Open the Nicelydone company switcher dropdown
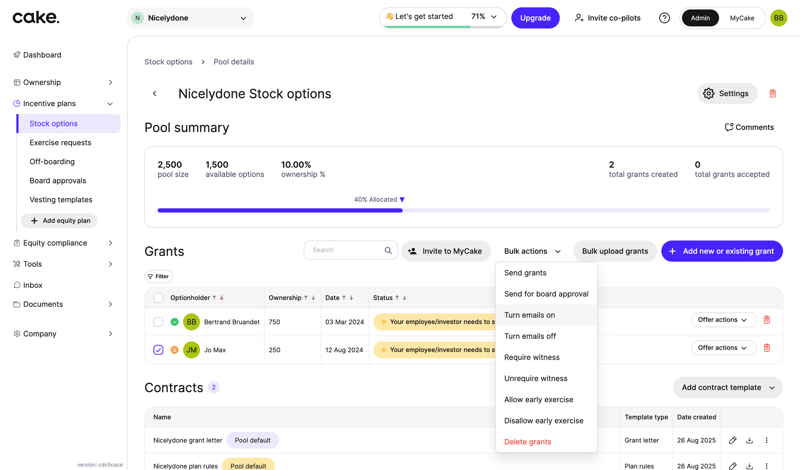 click(191, 18)
